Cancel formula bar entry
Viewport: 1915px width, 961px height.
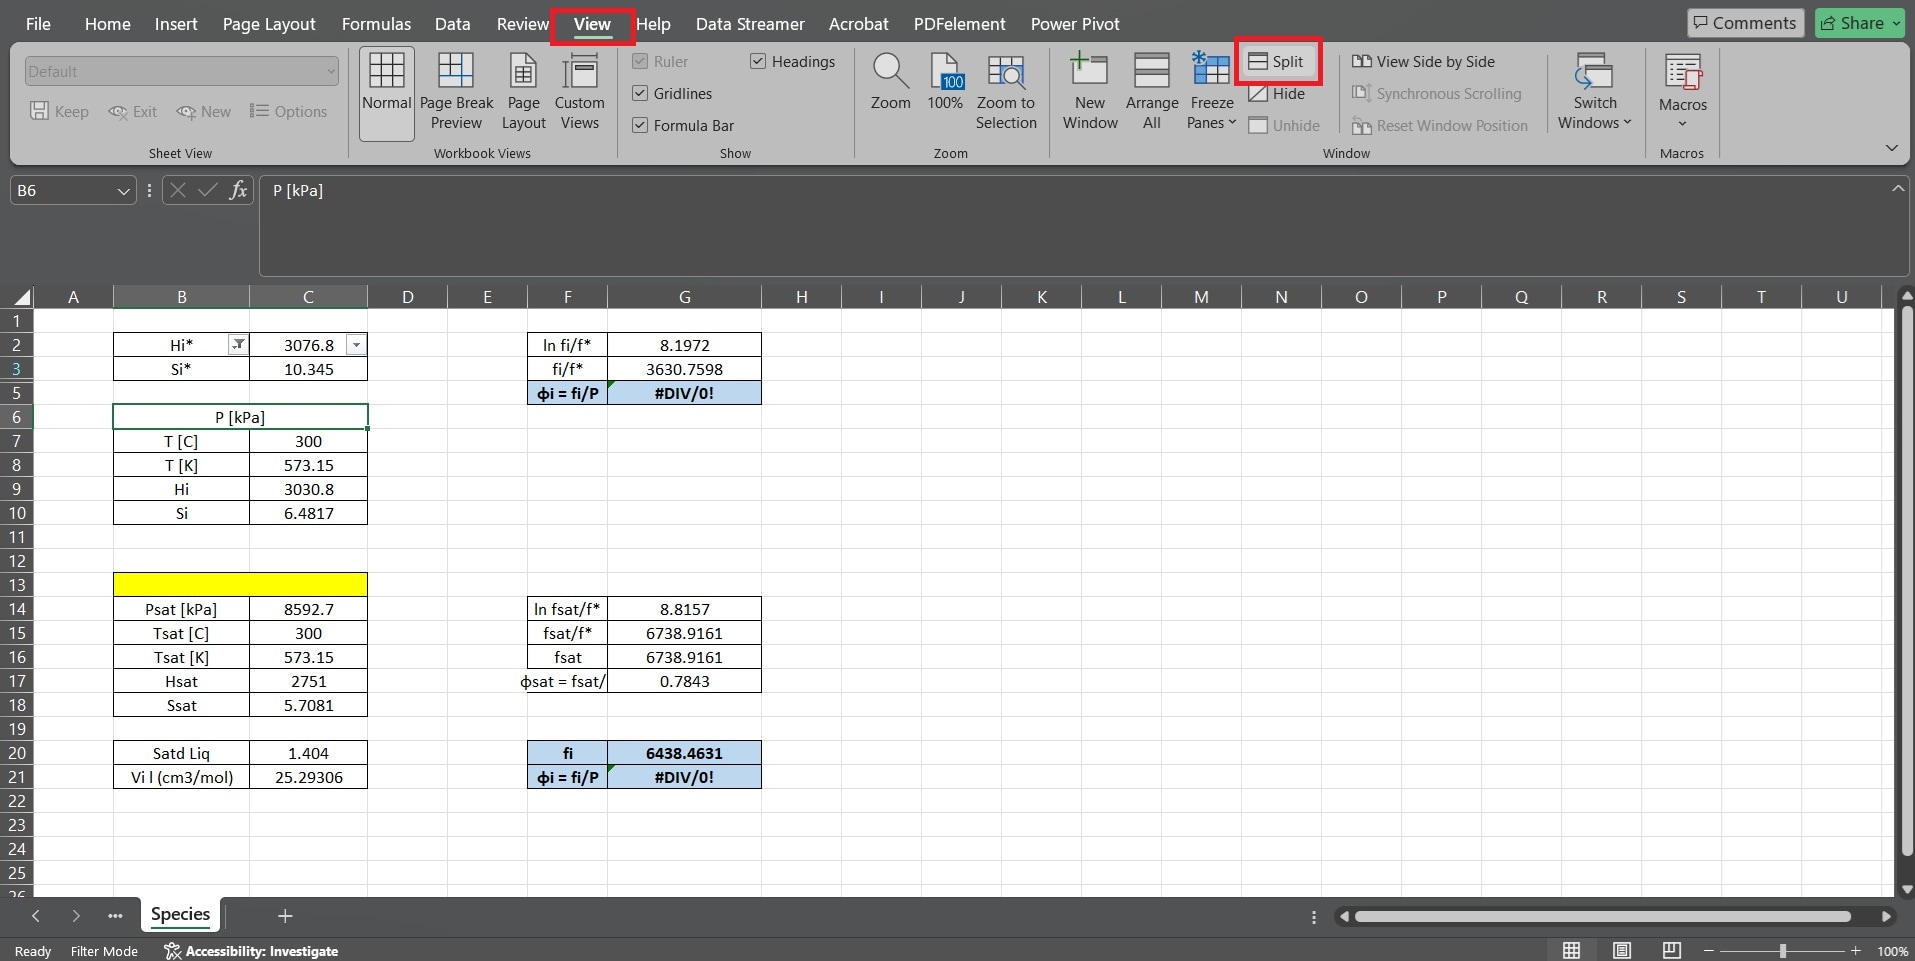pyautogui.click(x=178, y=190)
